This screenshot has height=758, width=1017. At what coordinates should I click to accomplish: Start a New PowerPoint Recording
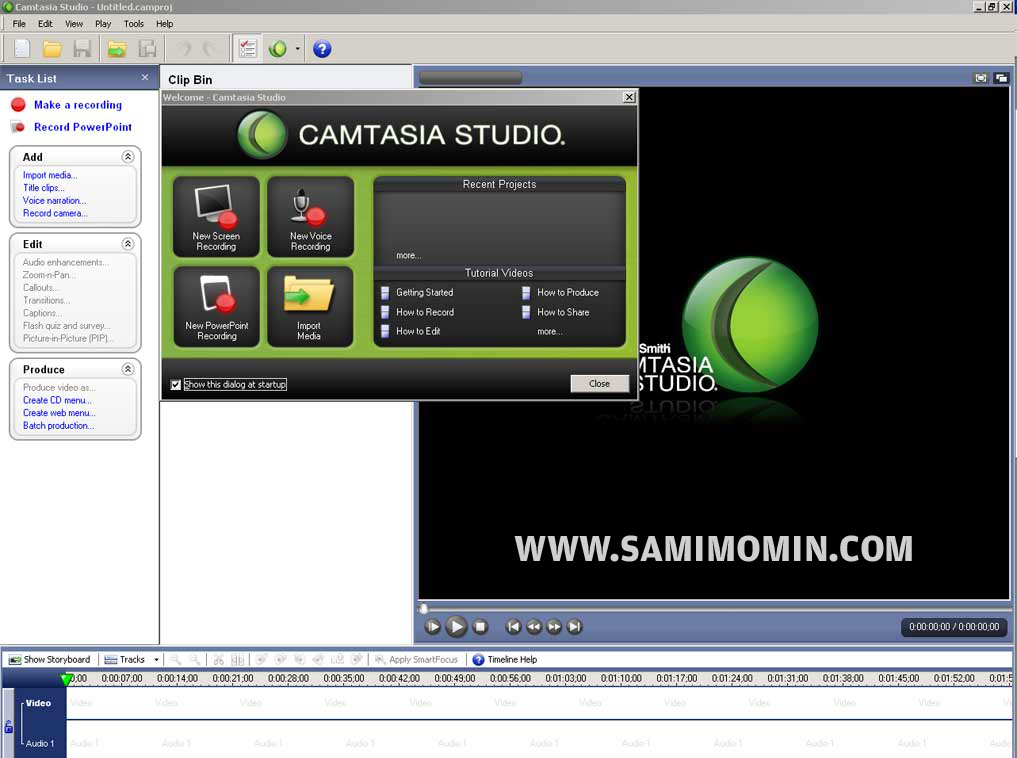tap(216, 307)
